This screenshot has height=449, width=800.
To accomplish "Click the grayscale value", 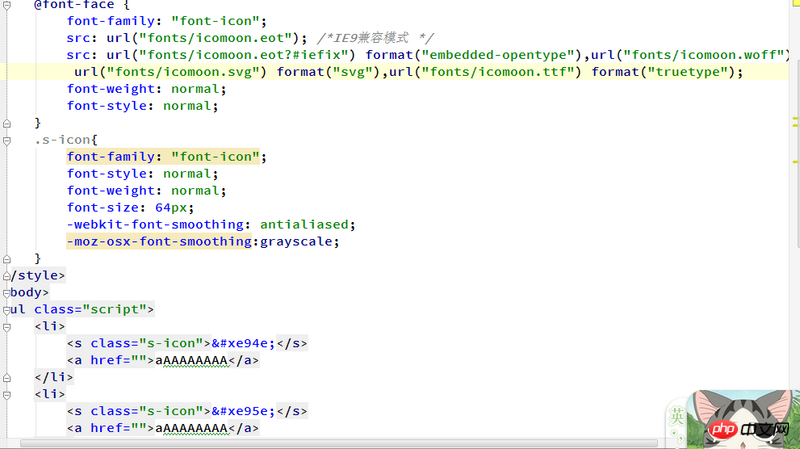I will pos(296,241).
